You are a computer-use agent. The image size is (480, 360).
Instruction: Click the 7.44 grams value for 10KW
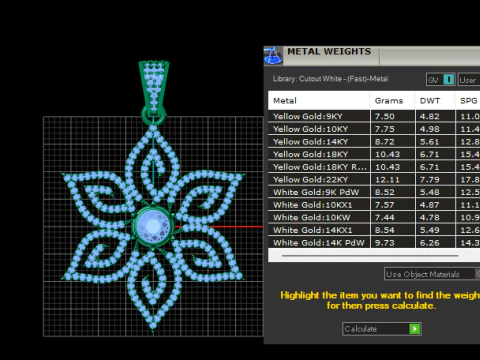385,218
